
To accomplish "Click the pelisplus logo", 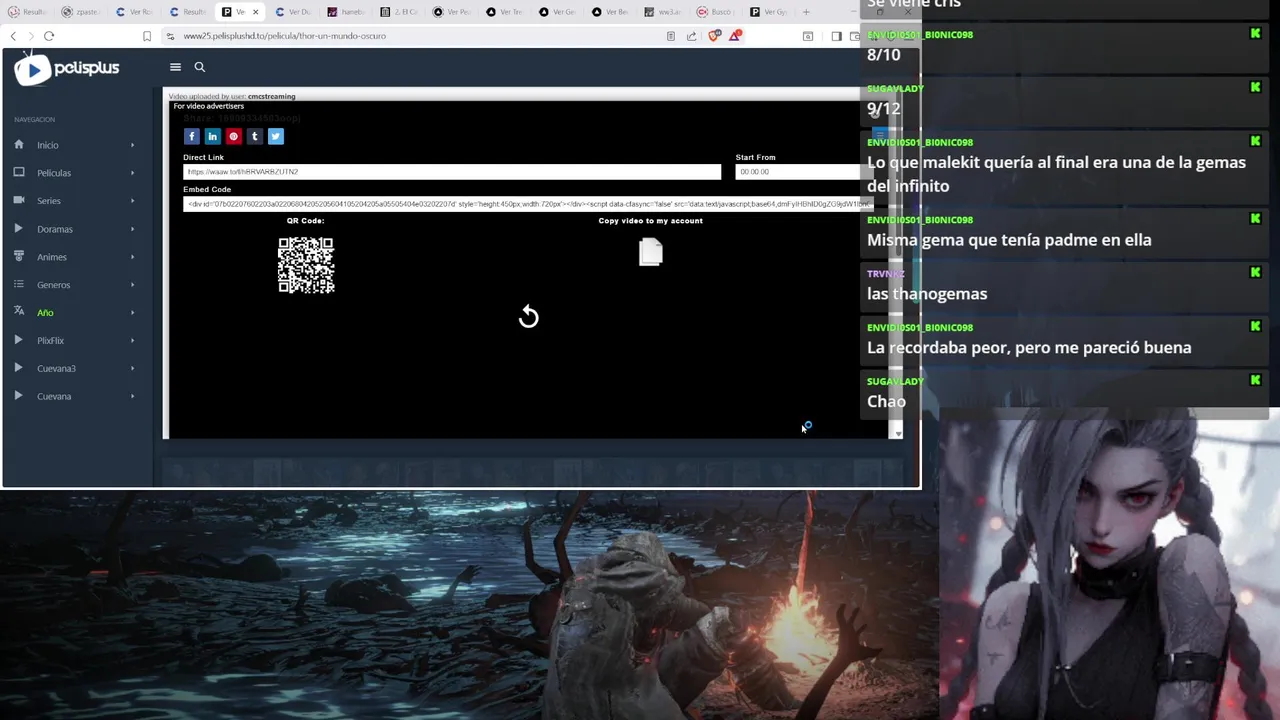I will coord(67,68).
